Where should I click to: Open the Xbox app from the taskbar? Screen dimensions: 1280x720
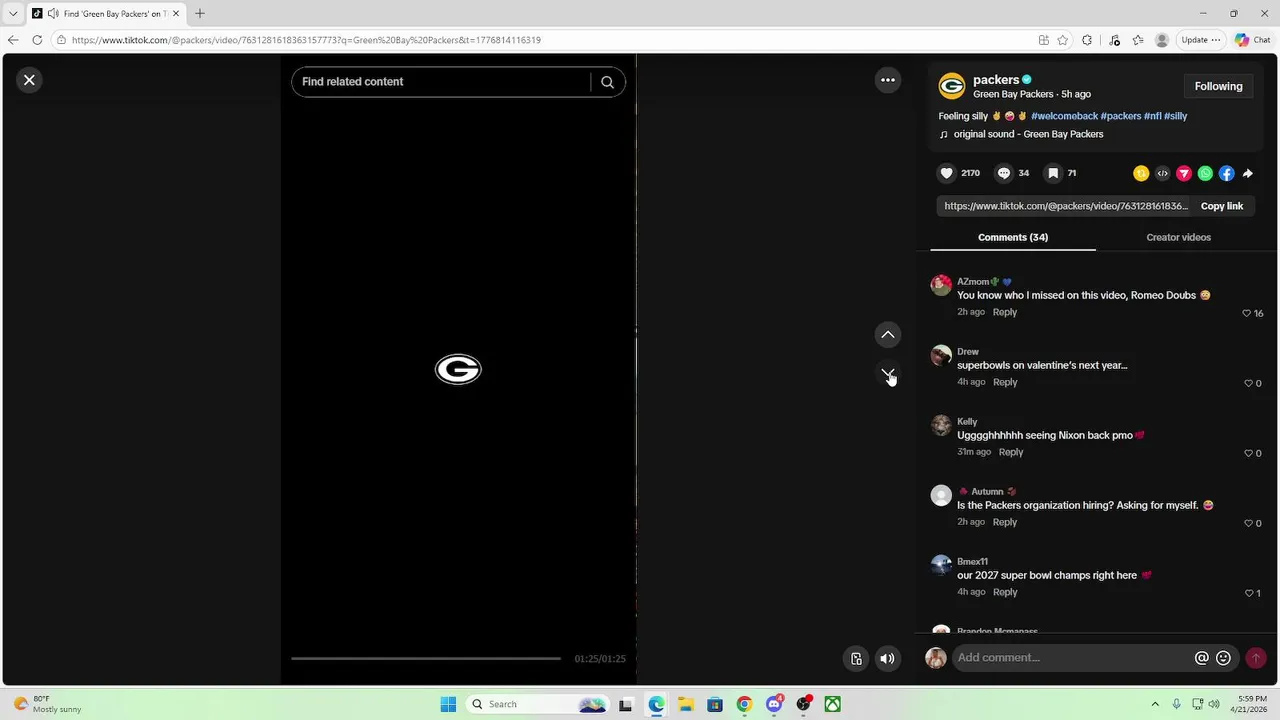coord(832,704)
